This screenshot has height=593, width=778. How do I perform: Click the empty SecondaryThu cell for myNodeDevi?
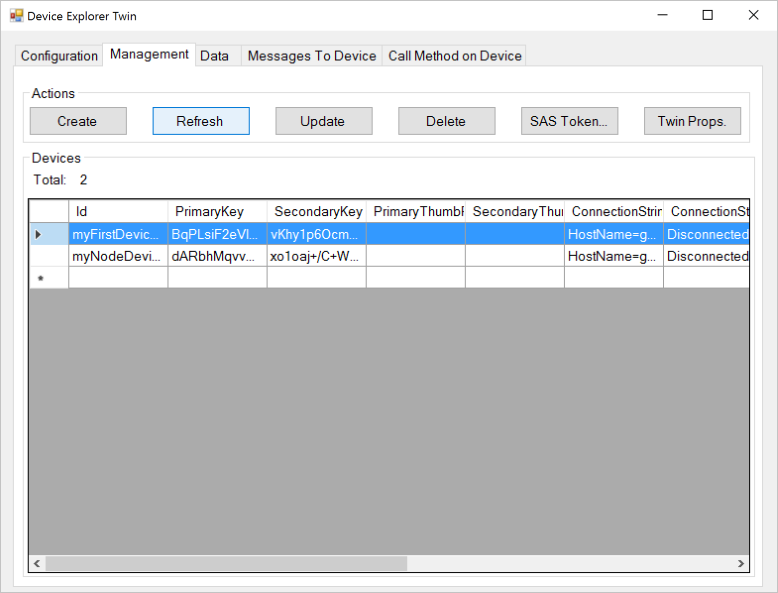[x=515, y=256]
